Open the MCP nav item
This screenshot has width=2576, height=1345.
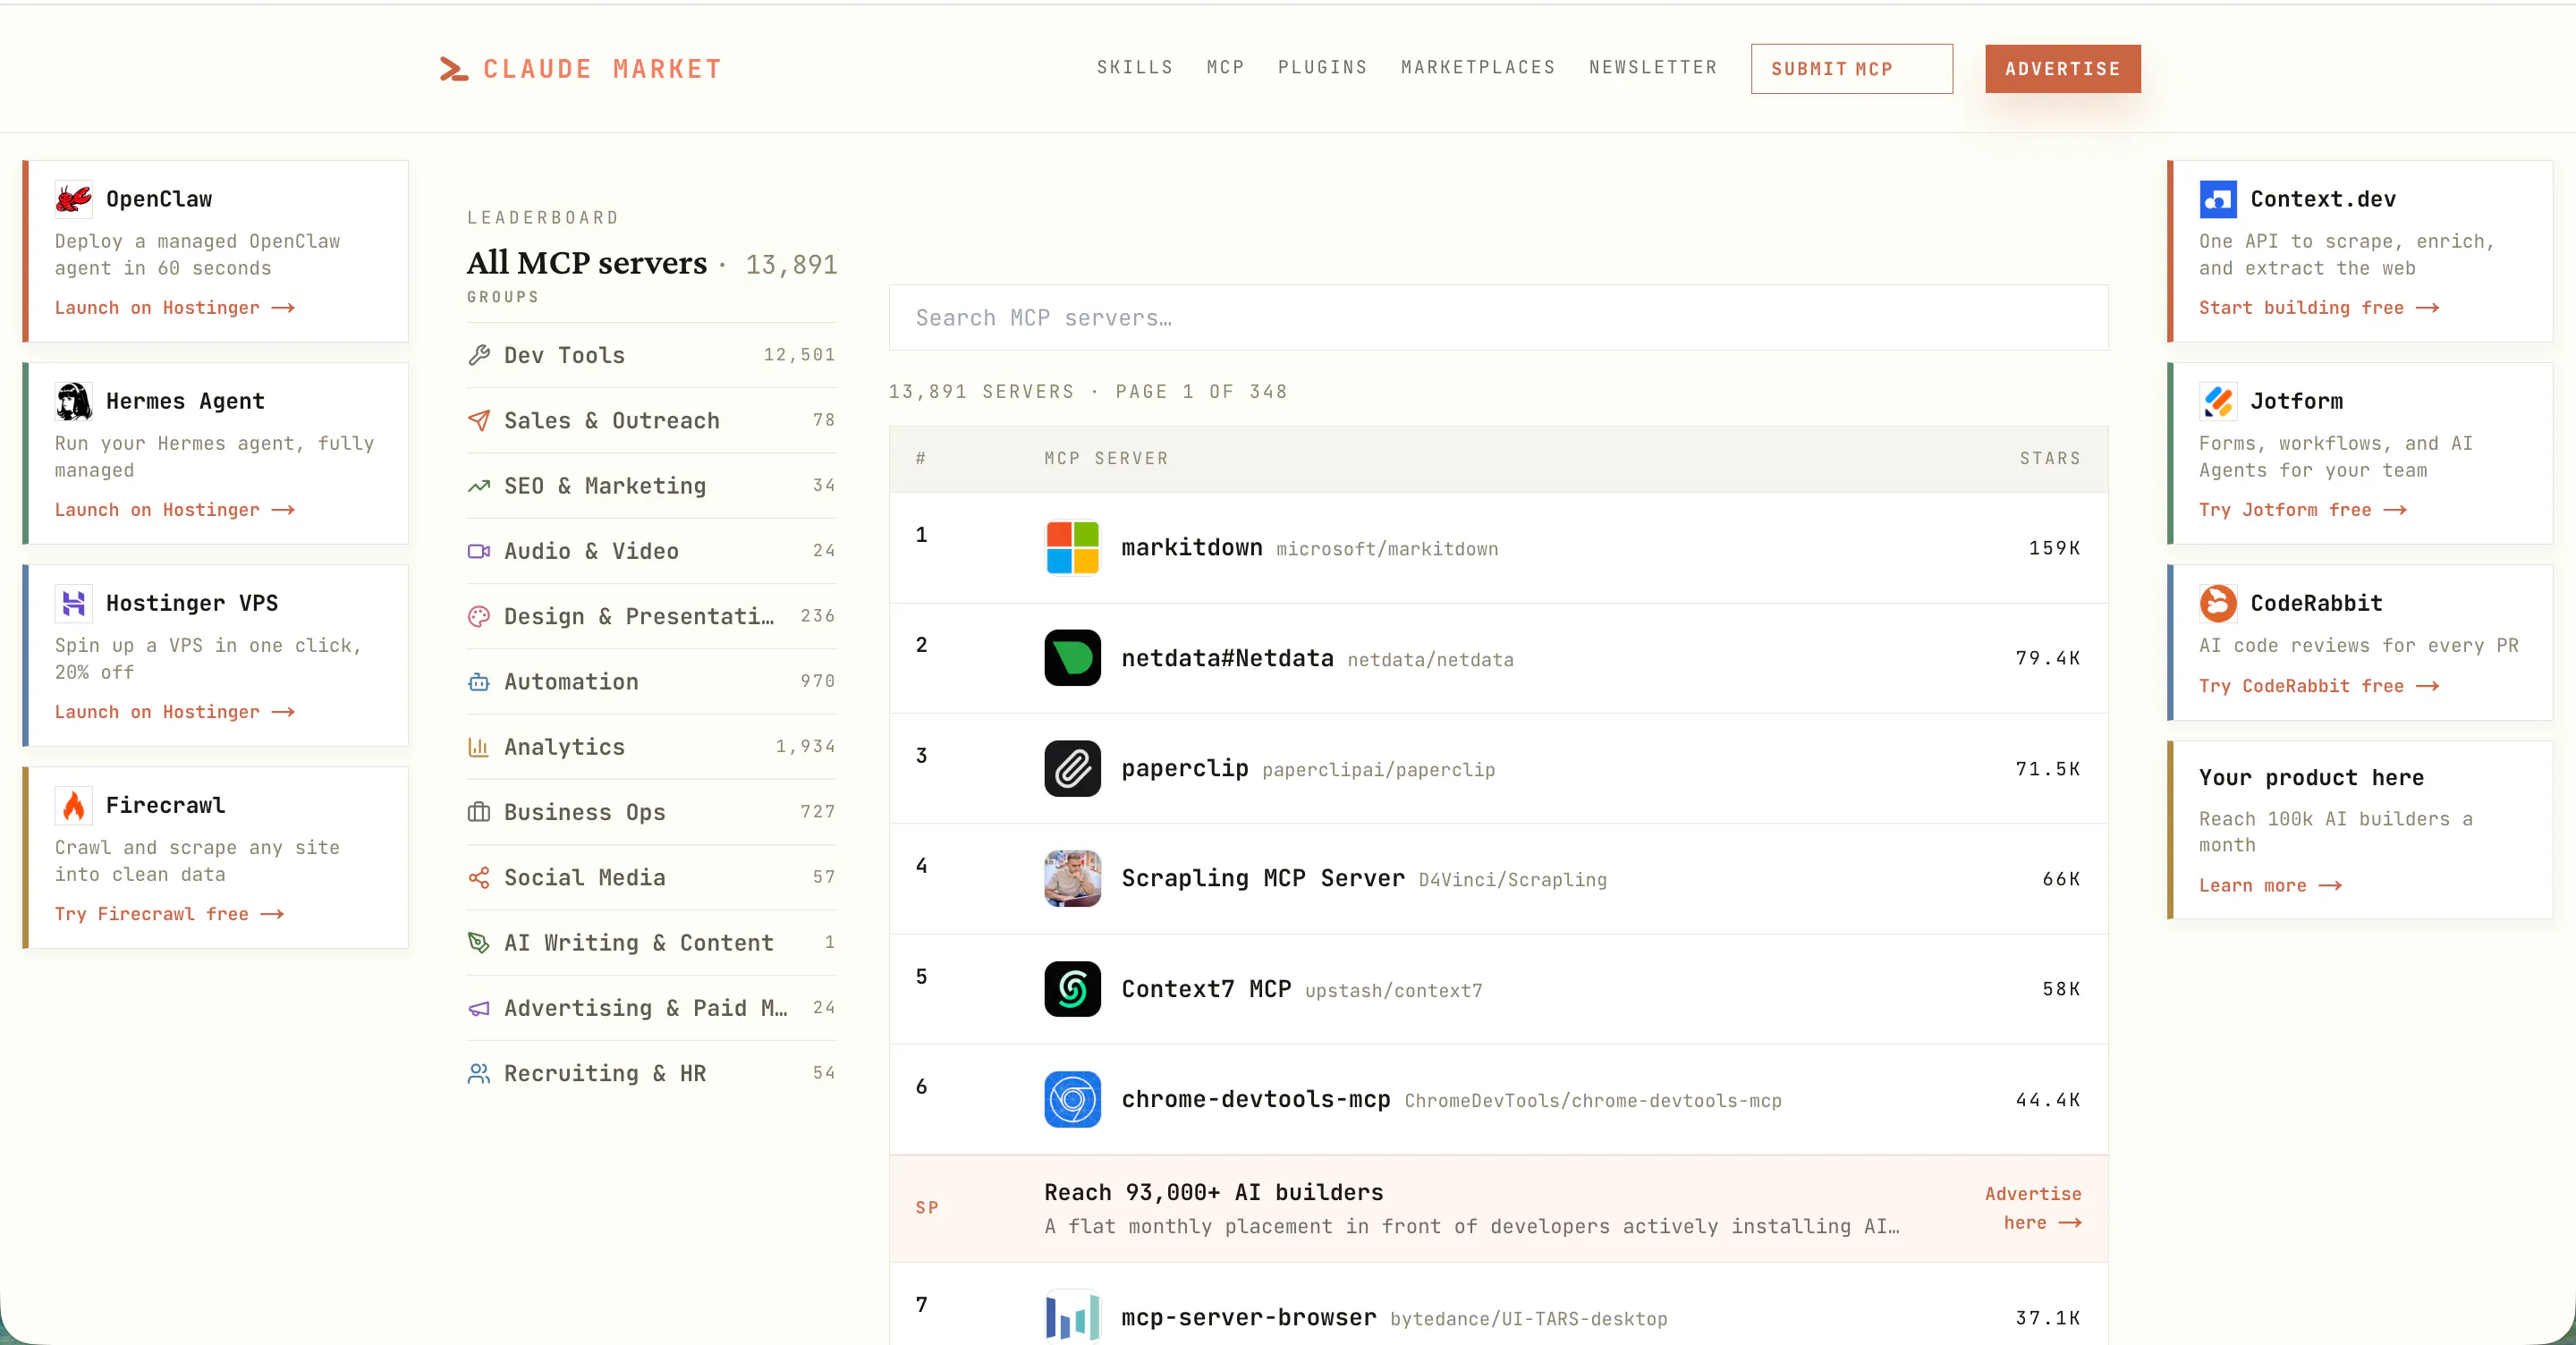coord(1225,67)
